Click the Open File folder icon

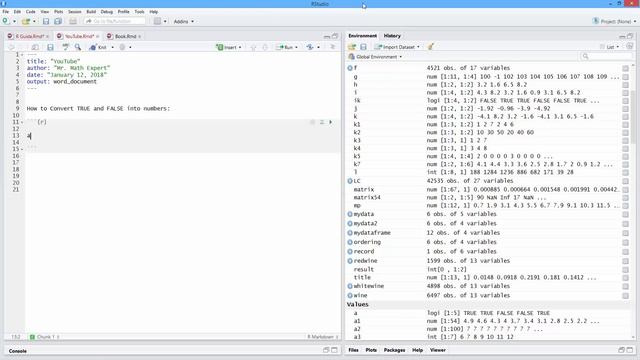pyautogui.click(x=26, y=21)
